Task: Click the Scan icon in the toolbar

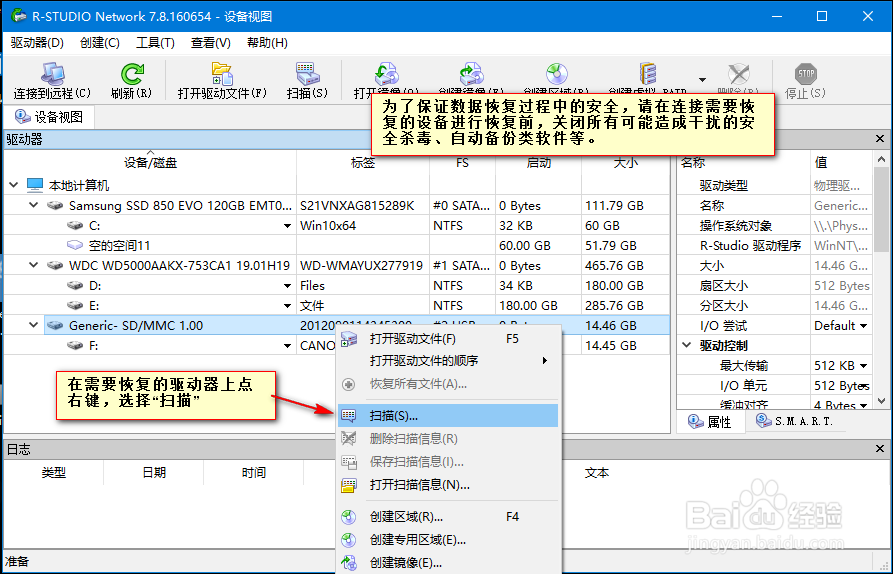Action: click(x=308, y=74)
